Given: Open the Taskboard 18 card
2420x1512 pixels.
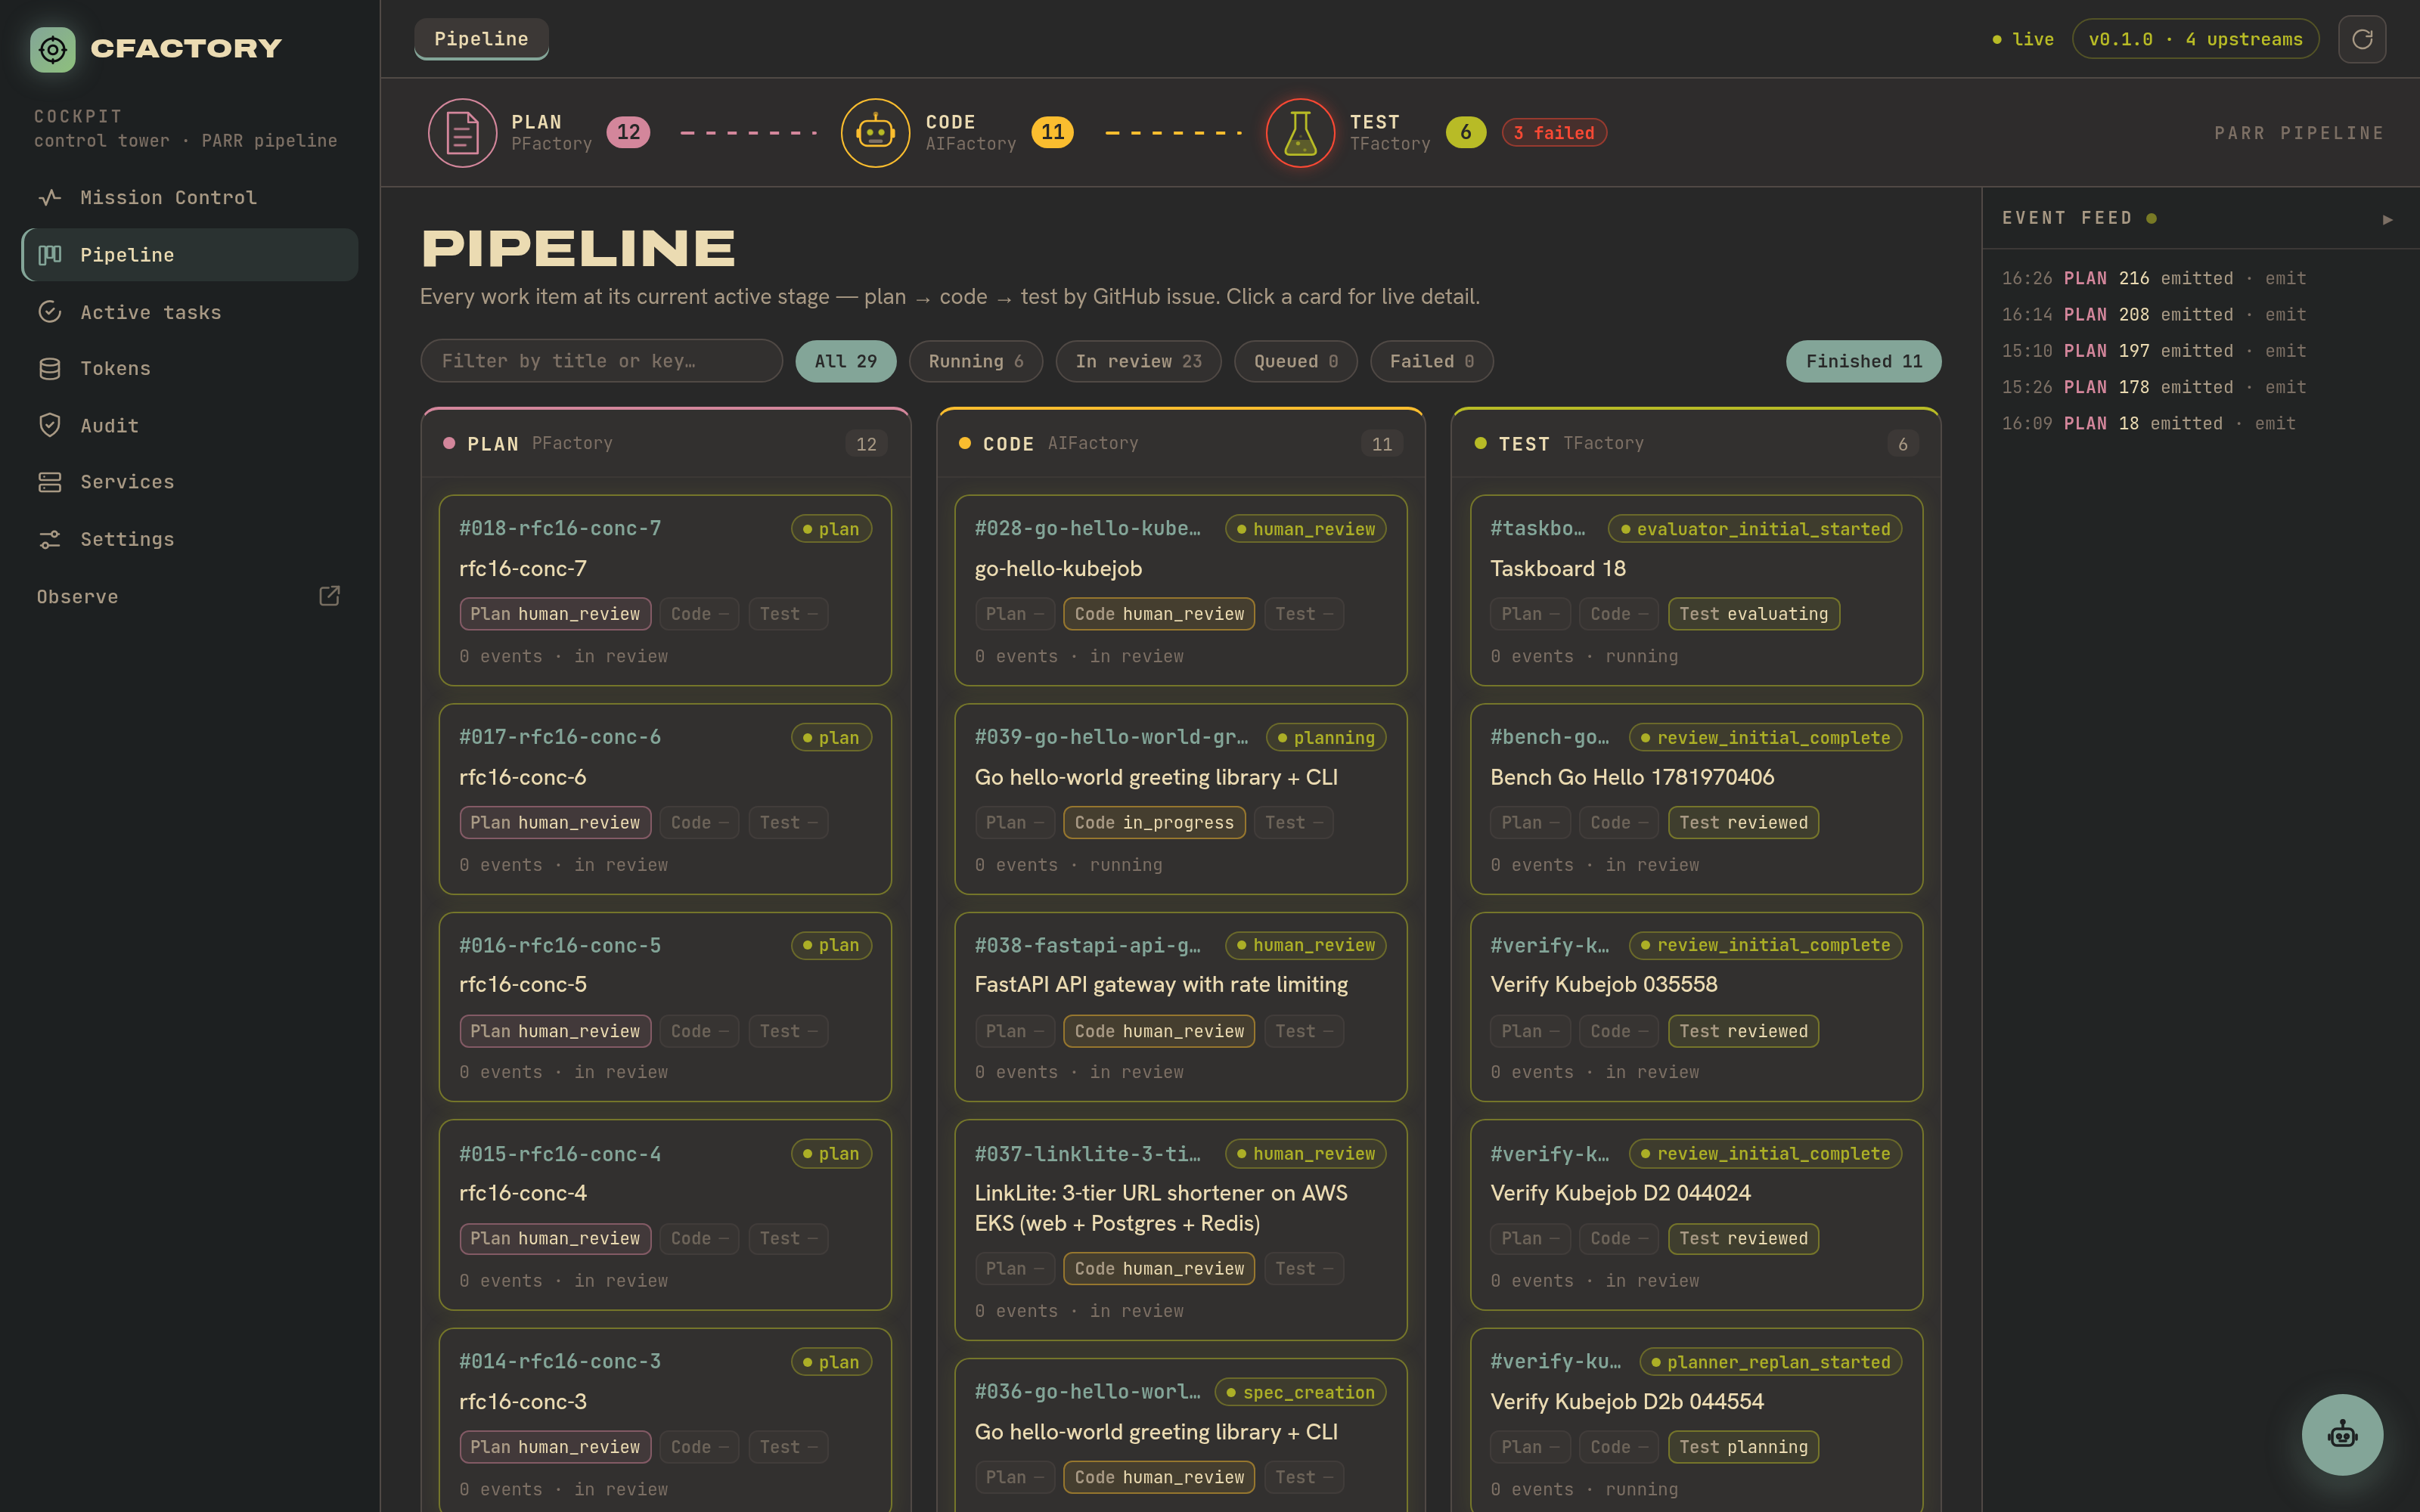Looking at the screenshot, I should coord(1696,590).
